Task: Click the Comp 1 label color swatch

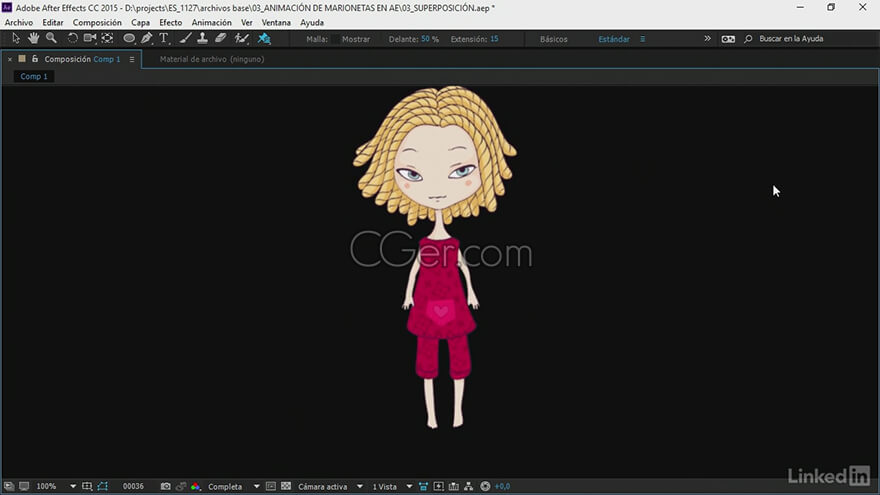Action: click(x=22, y=58)
